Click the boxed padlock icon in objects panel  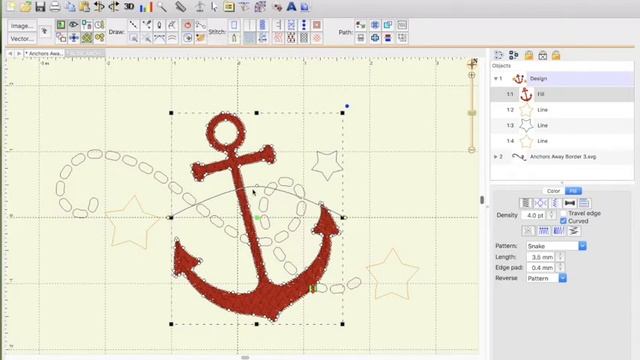542,55
